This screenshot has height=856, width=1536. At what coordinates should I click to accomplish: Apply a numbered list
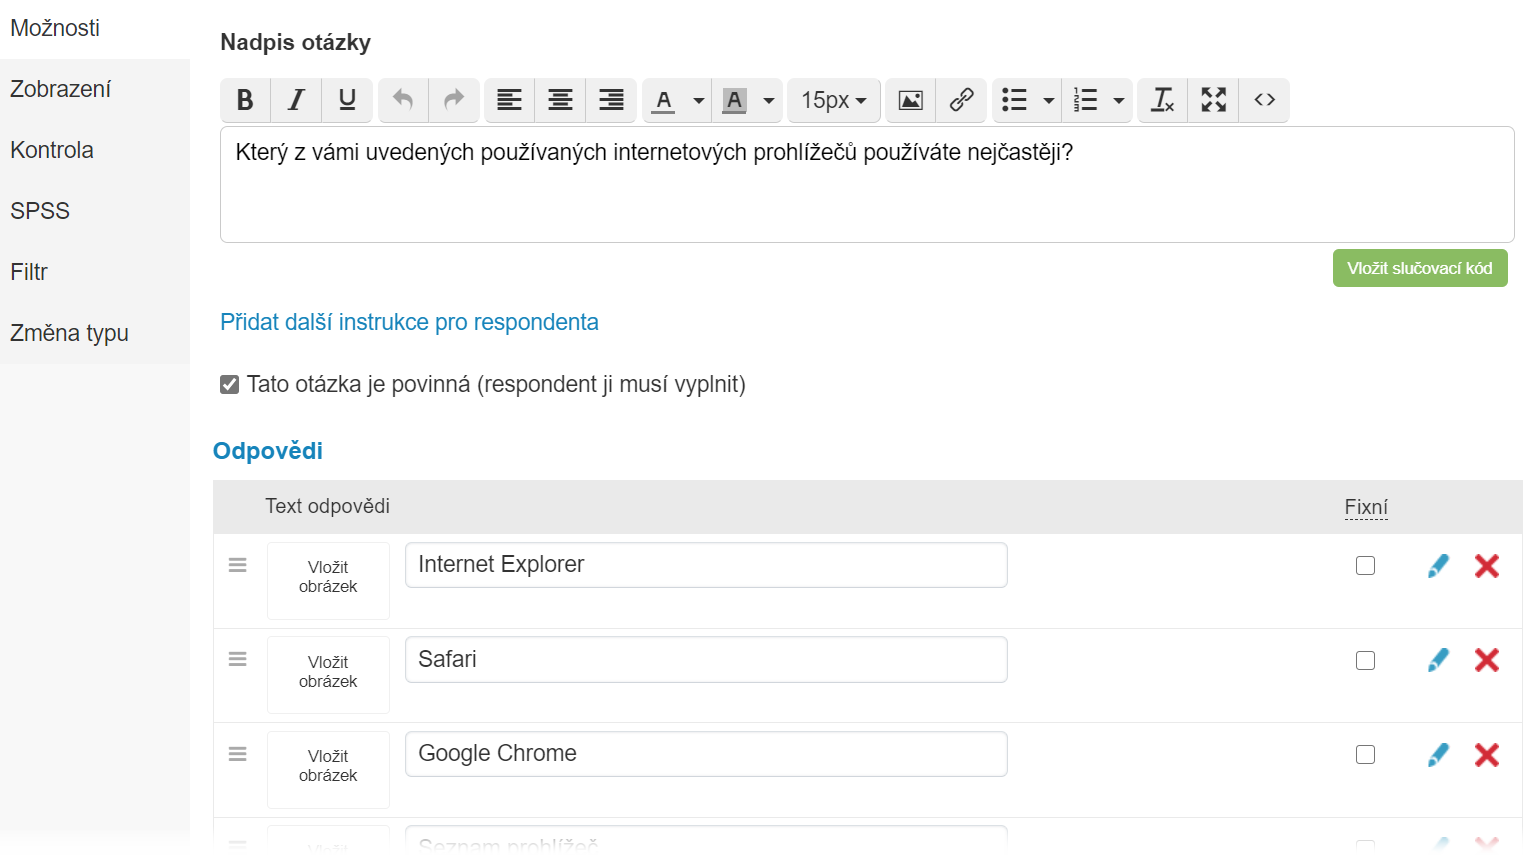[x=1086, y=100]
